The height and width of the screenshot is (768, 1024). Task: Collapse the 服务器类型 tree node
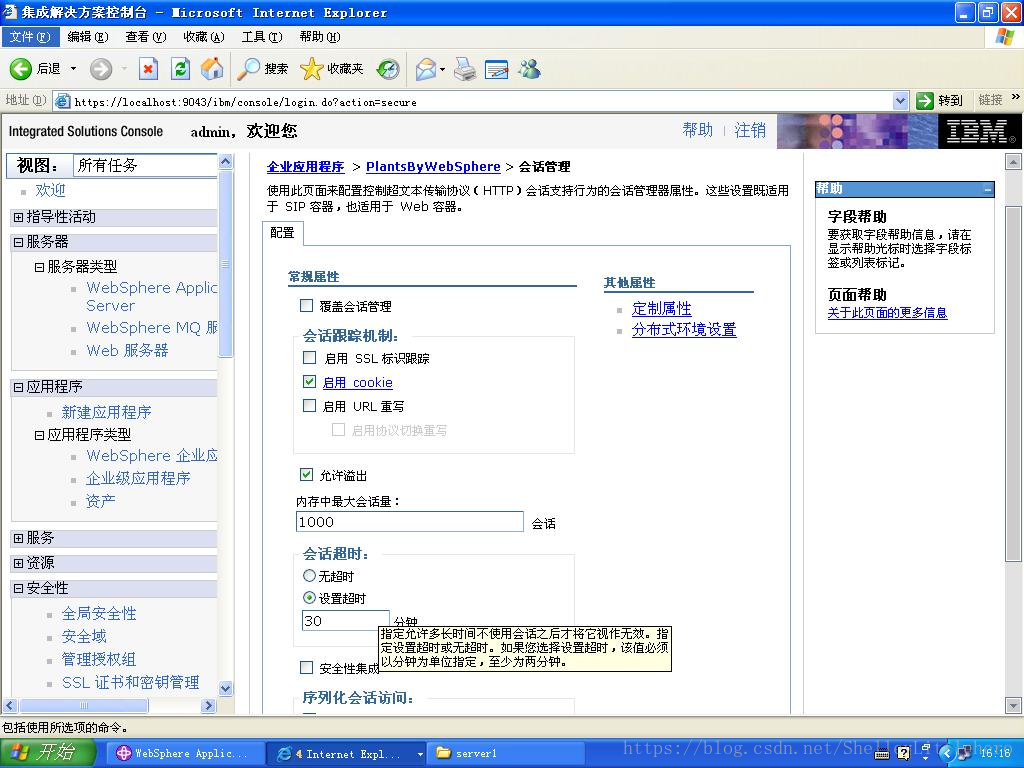pos(39,267)
